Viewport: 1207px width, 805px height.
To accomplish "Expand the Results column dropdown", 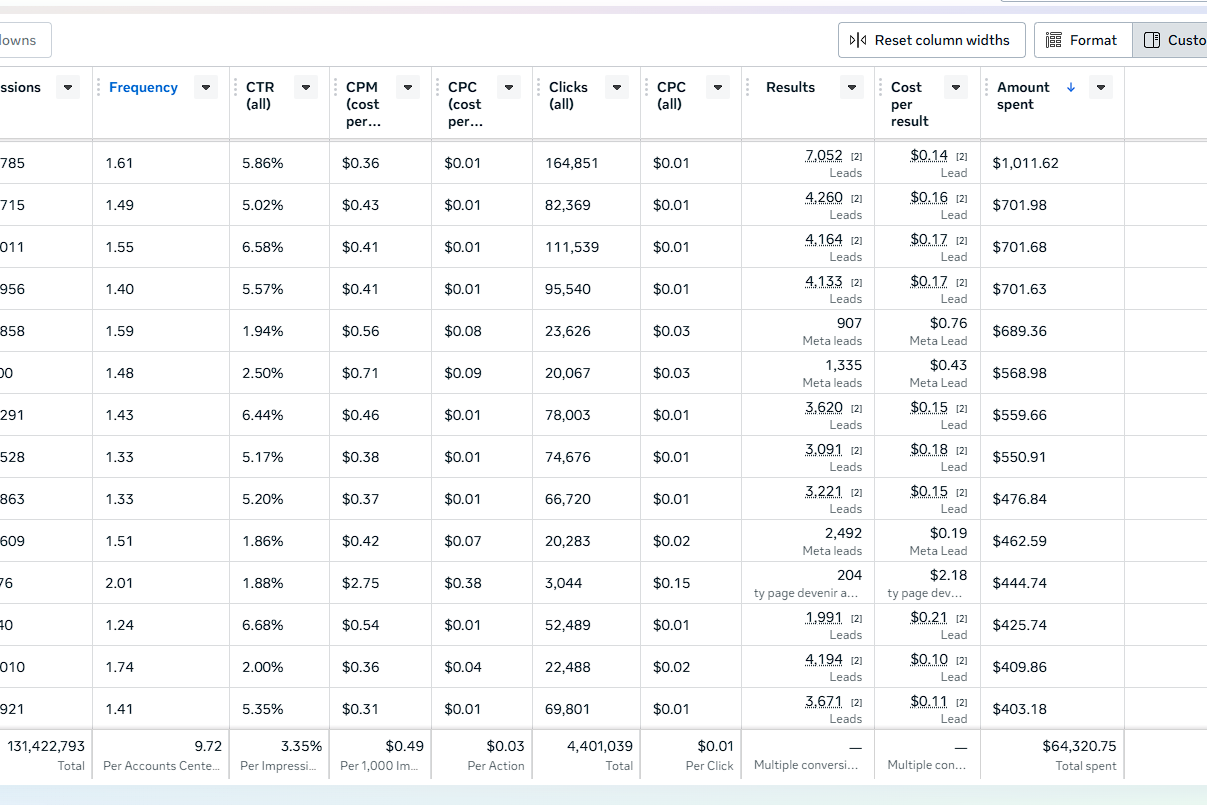I will pos(852,88).
